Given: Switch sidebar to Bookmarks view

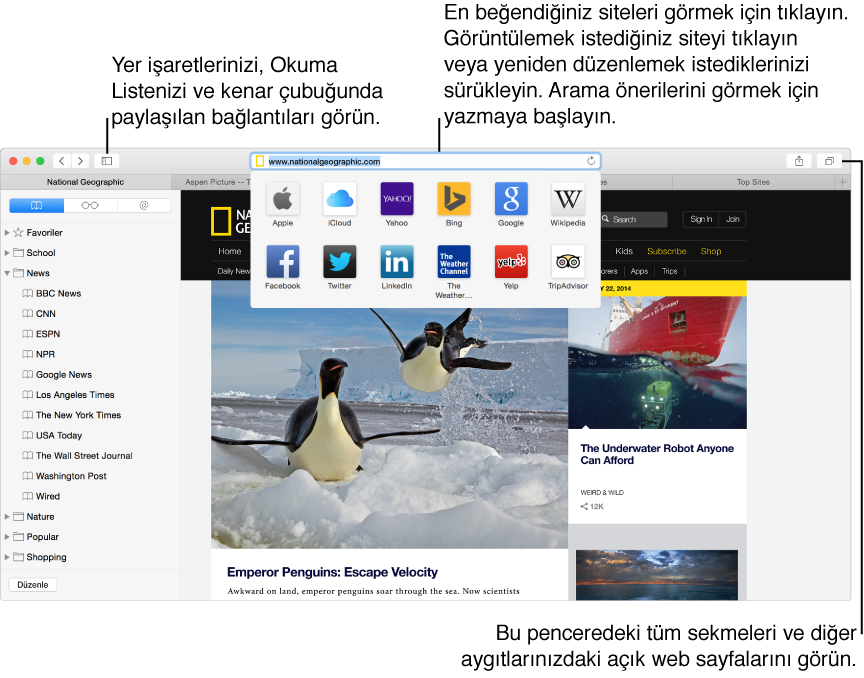Looking at the screenshot, I should coord(37,205).
